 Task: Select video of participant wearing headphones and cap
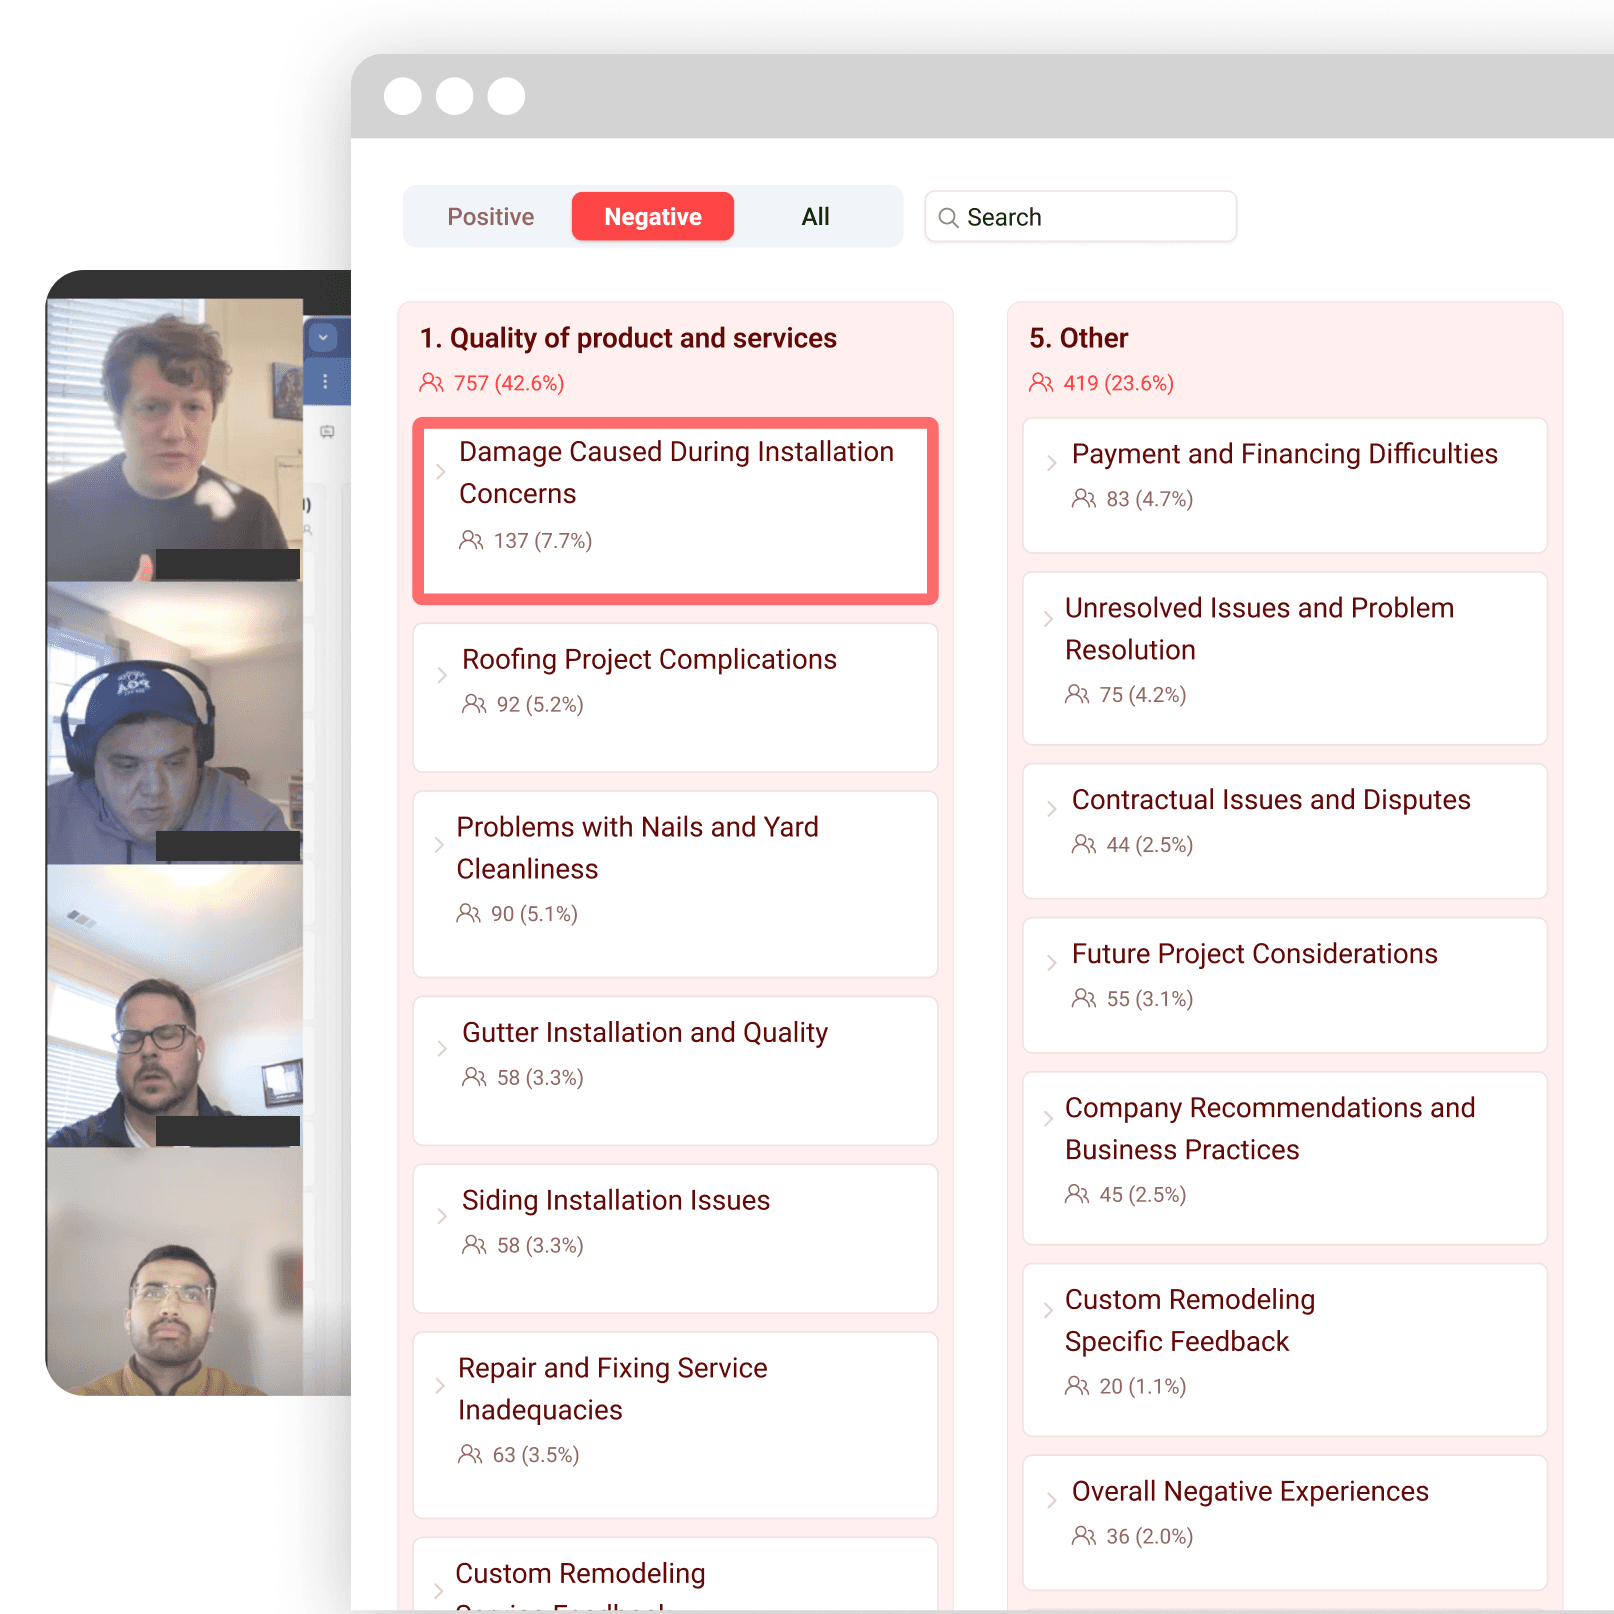click(175, 723)
